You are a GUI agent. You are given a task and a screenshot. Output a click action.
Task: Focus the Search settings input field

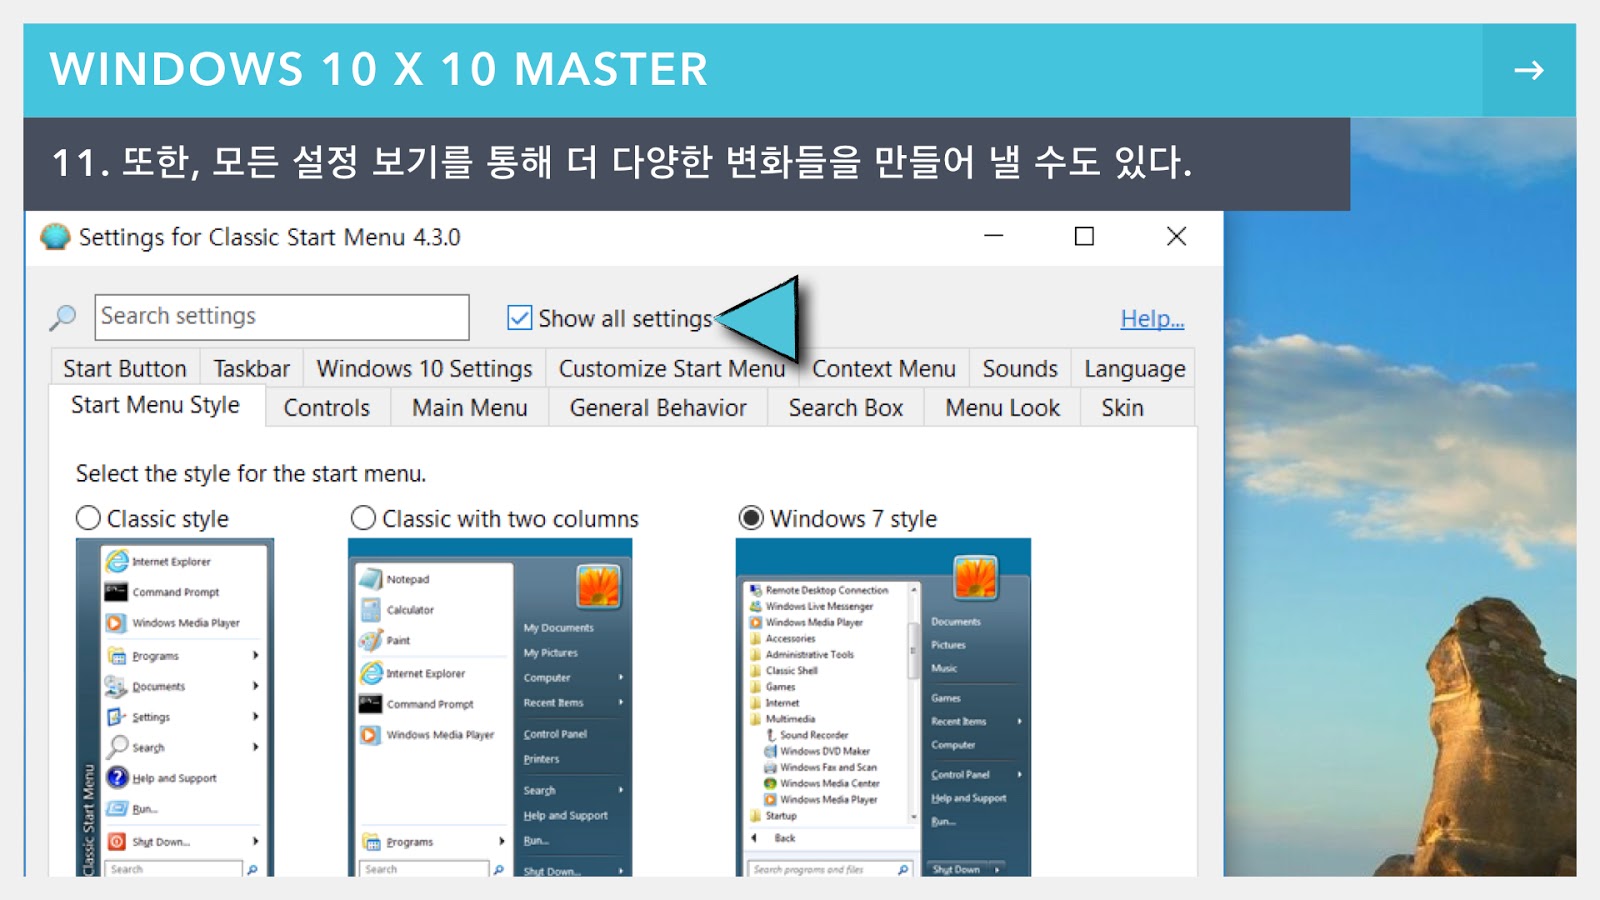(282, 317)
